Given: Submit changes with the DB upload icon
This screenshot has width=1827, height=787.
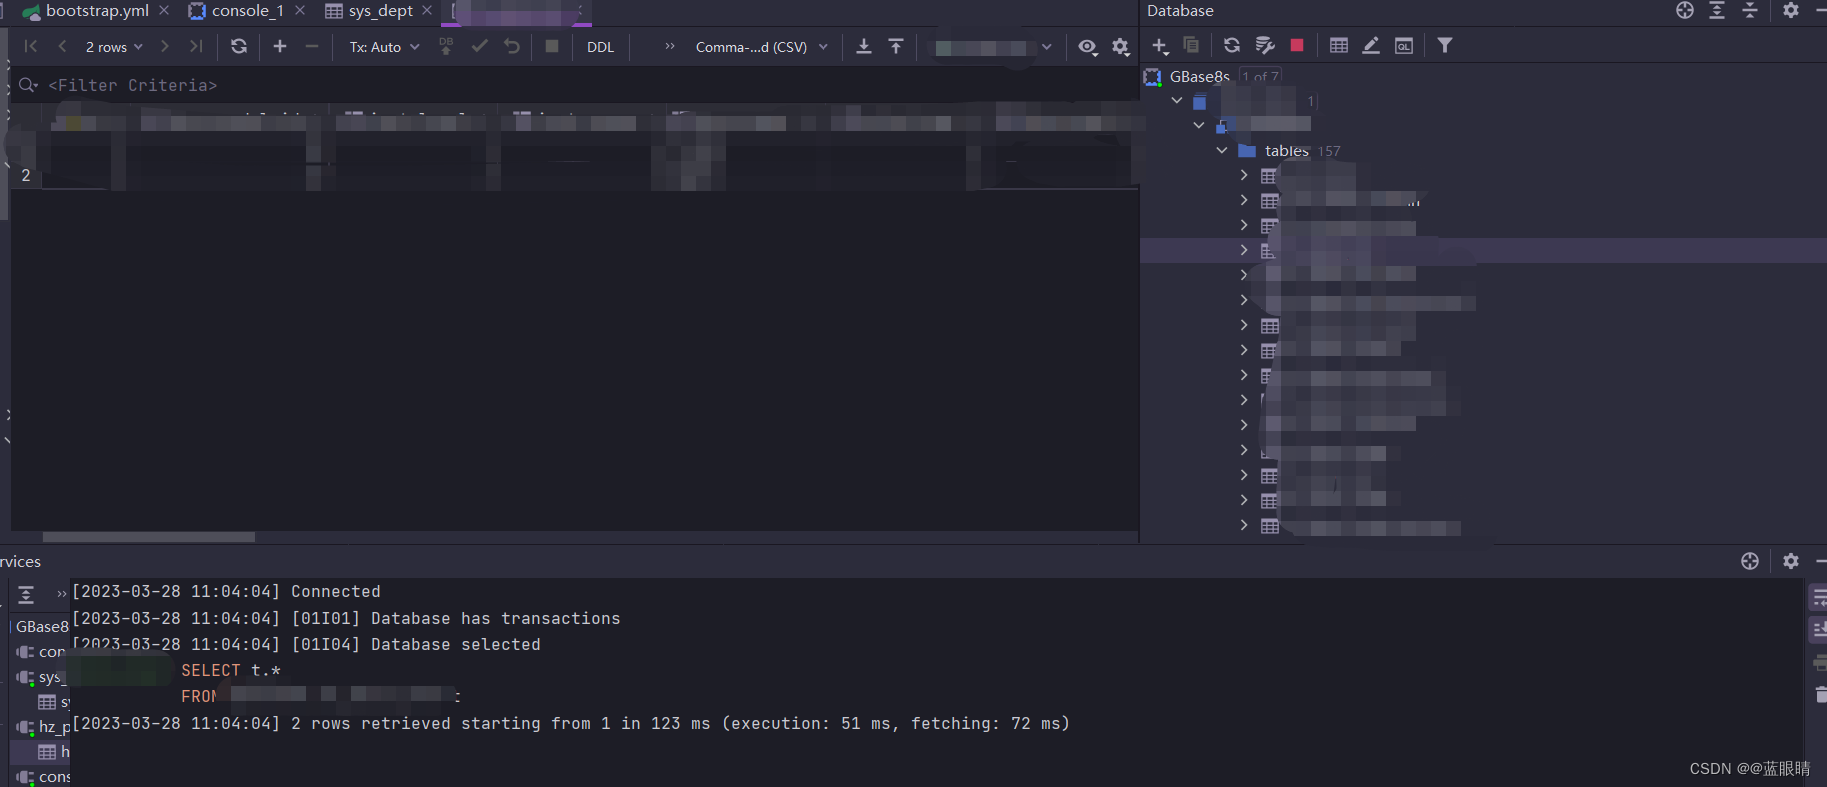Looking at the screenshot, I should click(446, 46).
